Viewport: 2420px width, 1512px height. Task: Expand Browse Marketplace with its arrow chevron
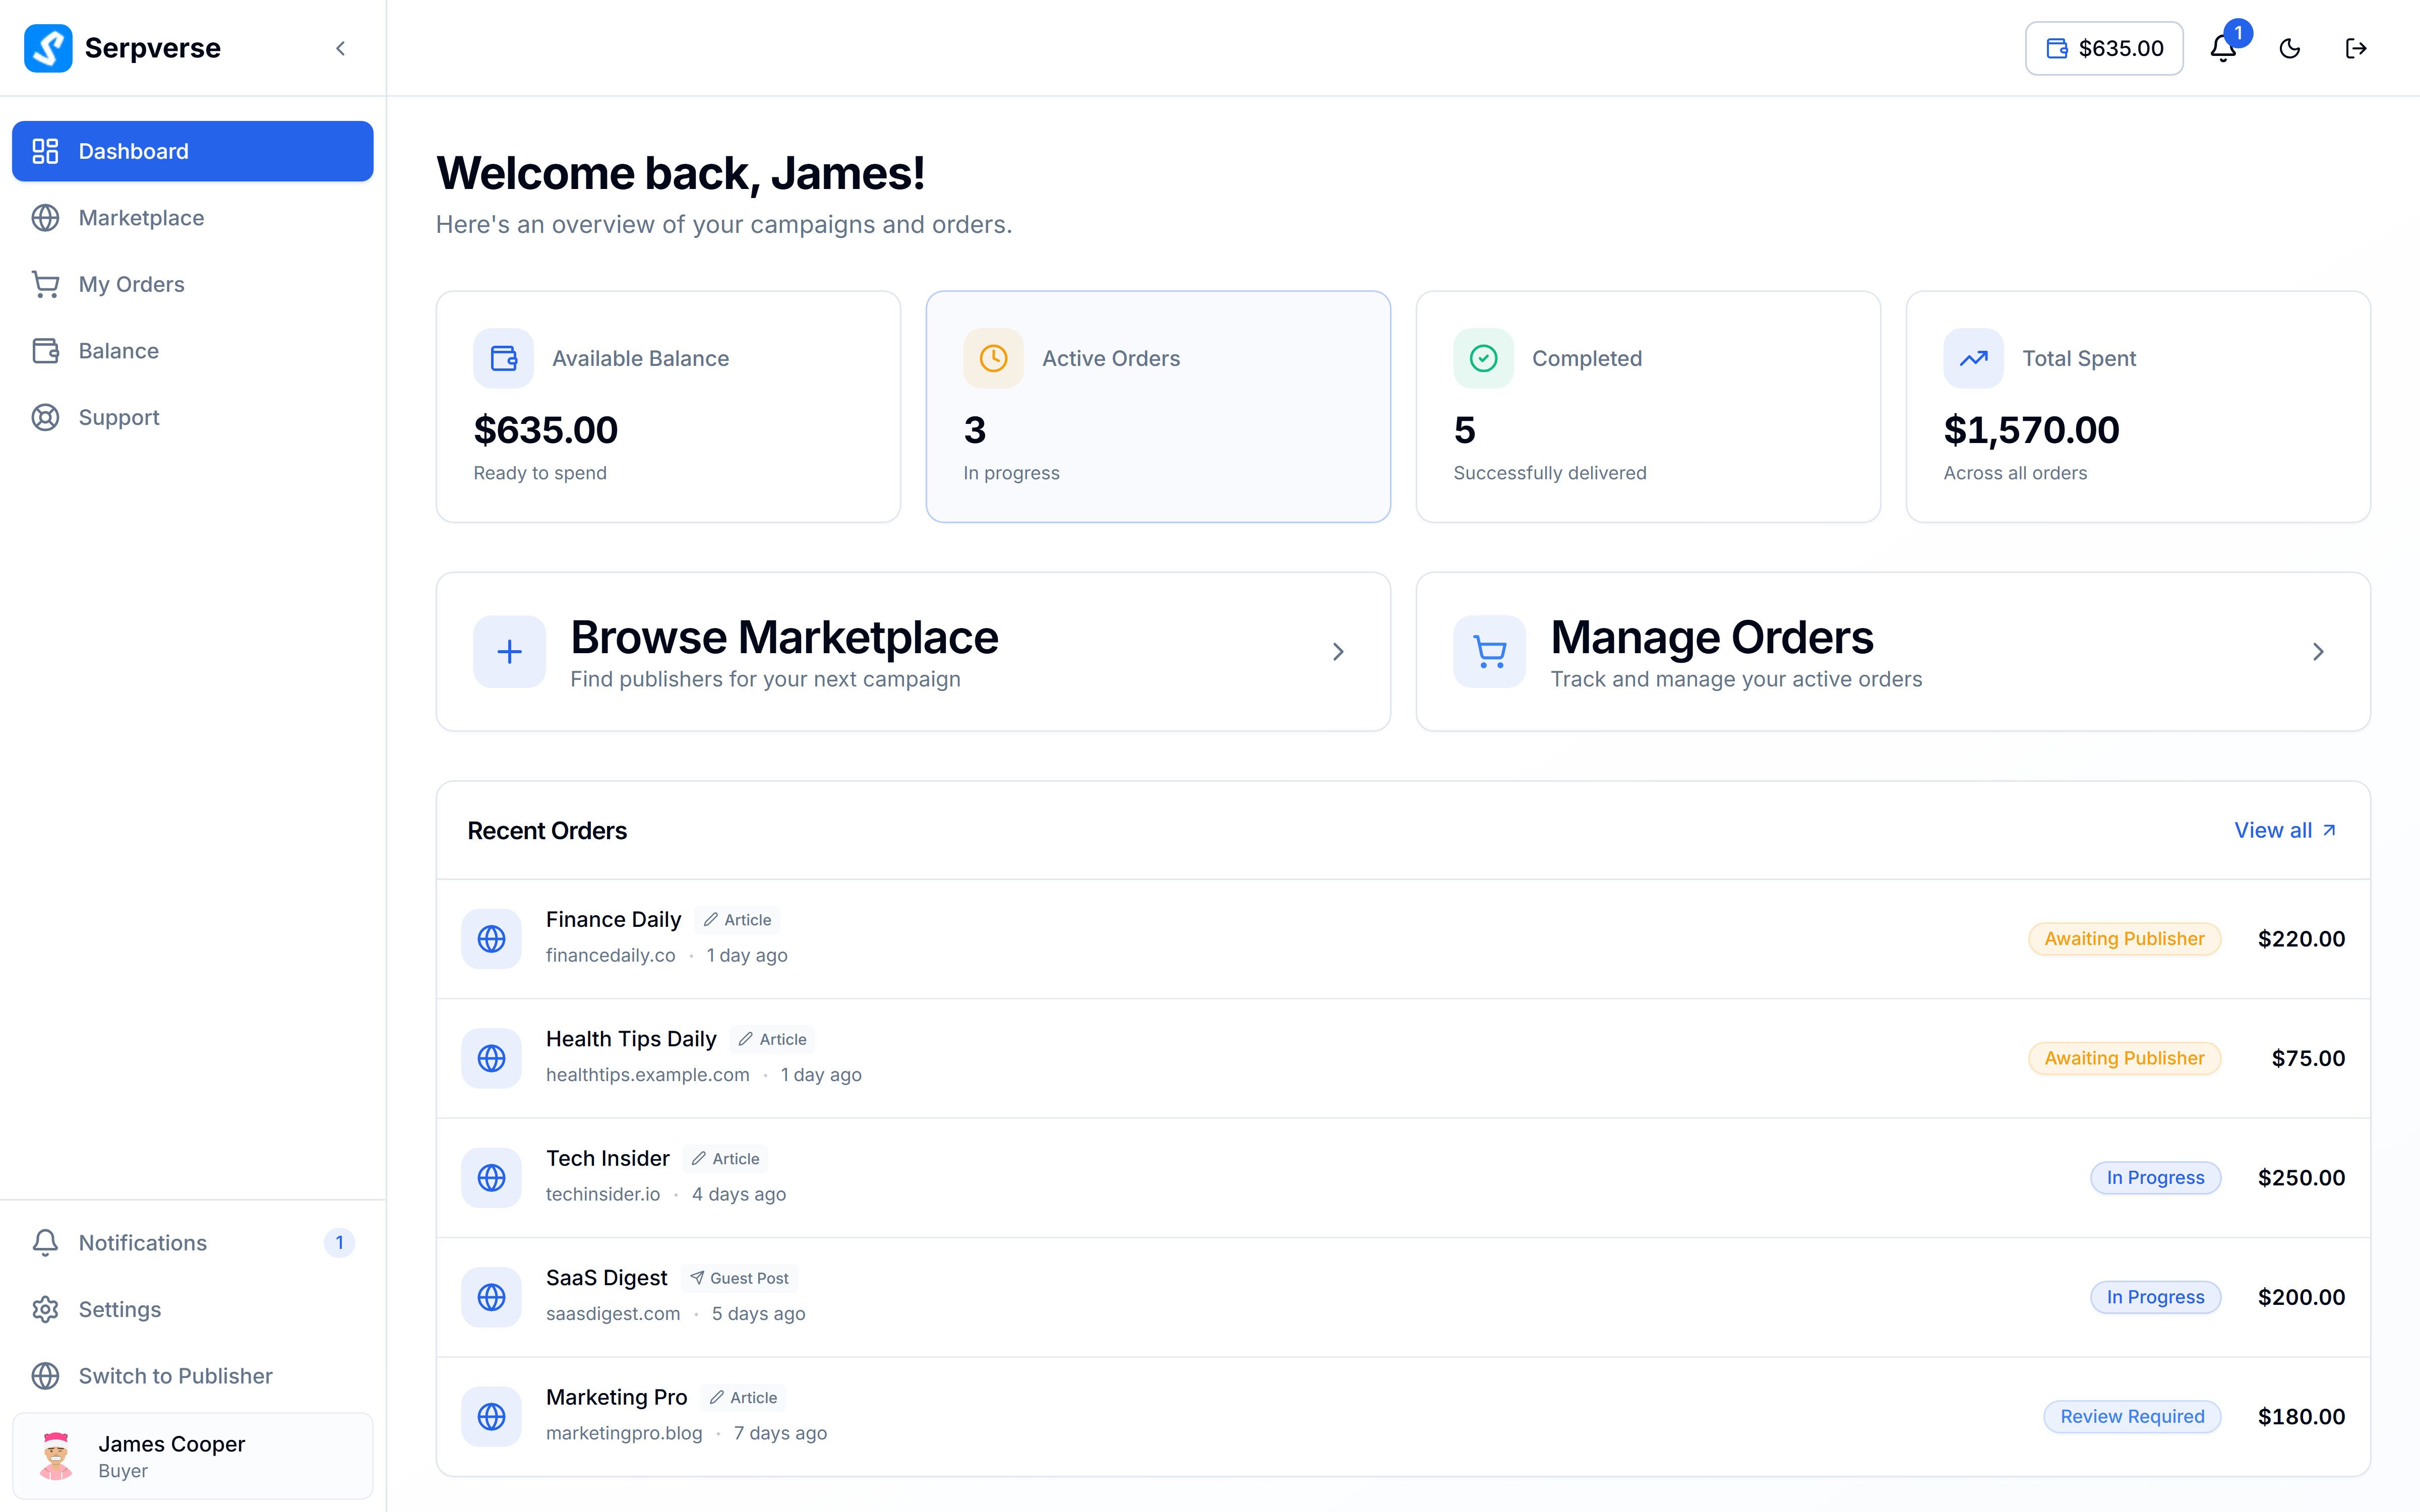coord(1338,651)
